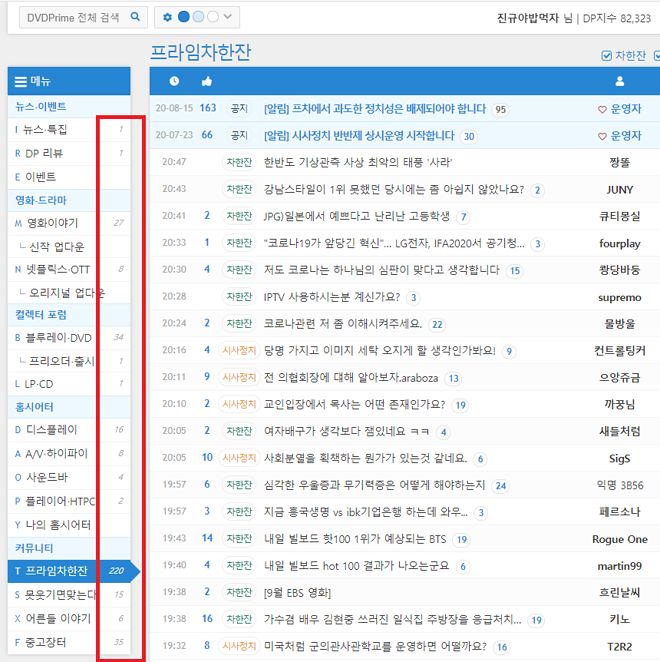This screenshot has width=660, height=662.
Task: Toggle the 차한잔 checkbox filter
Action: point(606,56)
